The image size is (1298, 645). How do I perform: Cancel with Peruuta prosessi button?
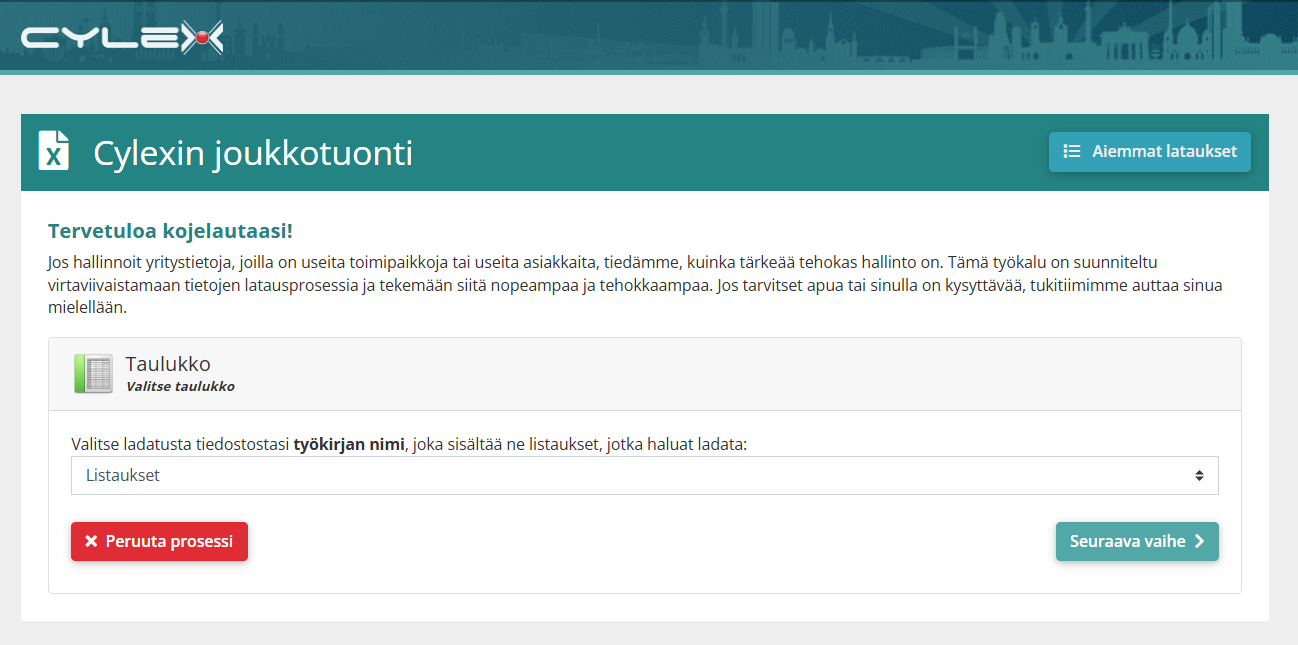coord(159,541)
